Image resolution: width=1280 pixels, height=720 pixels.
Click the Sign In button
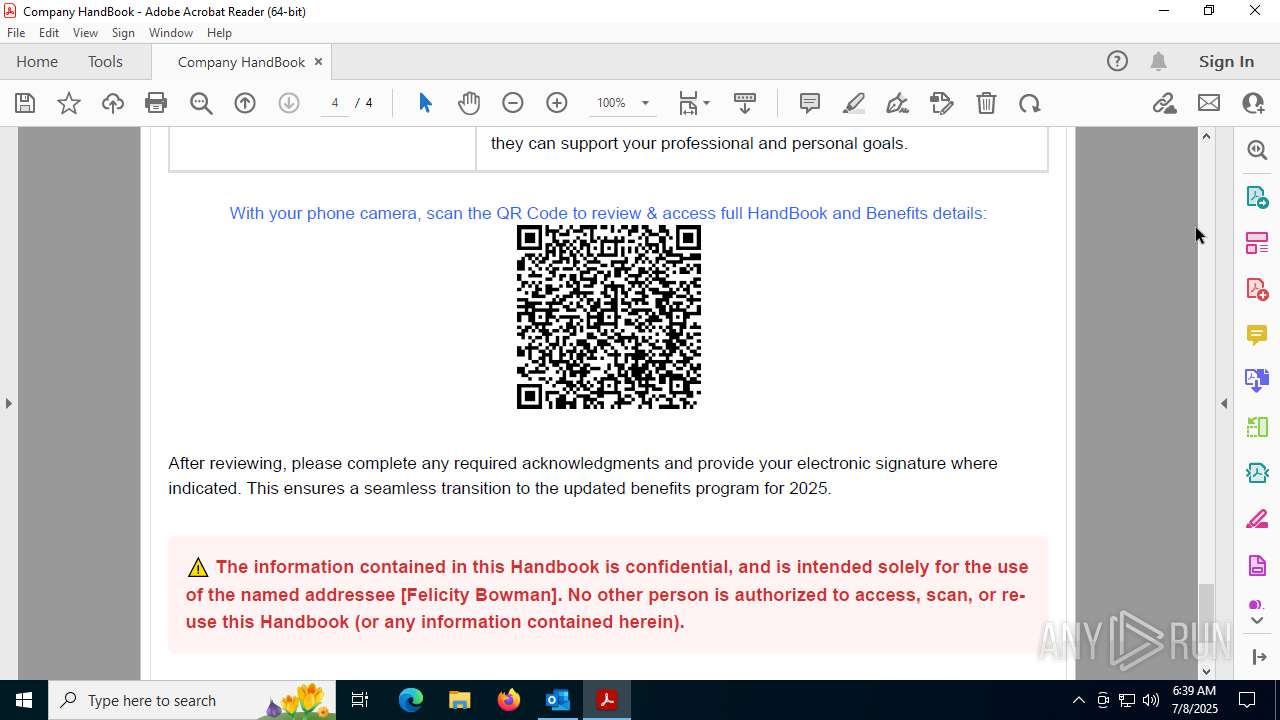[1226, 61]
